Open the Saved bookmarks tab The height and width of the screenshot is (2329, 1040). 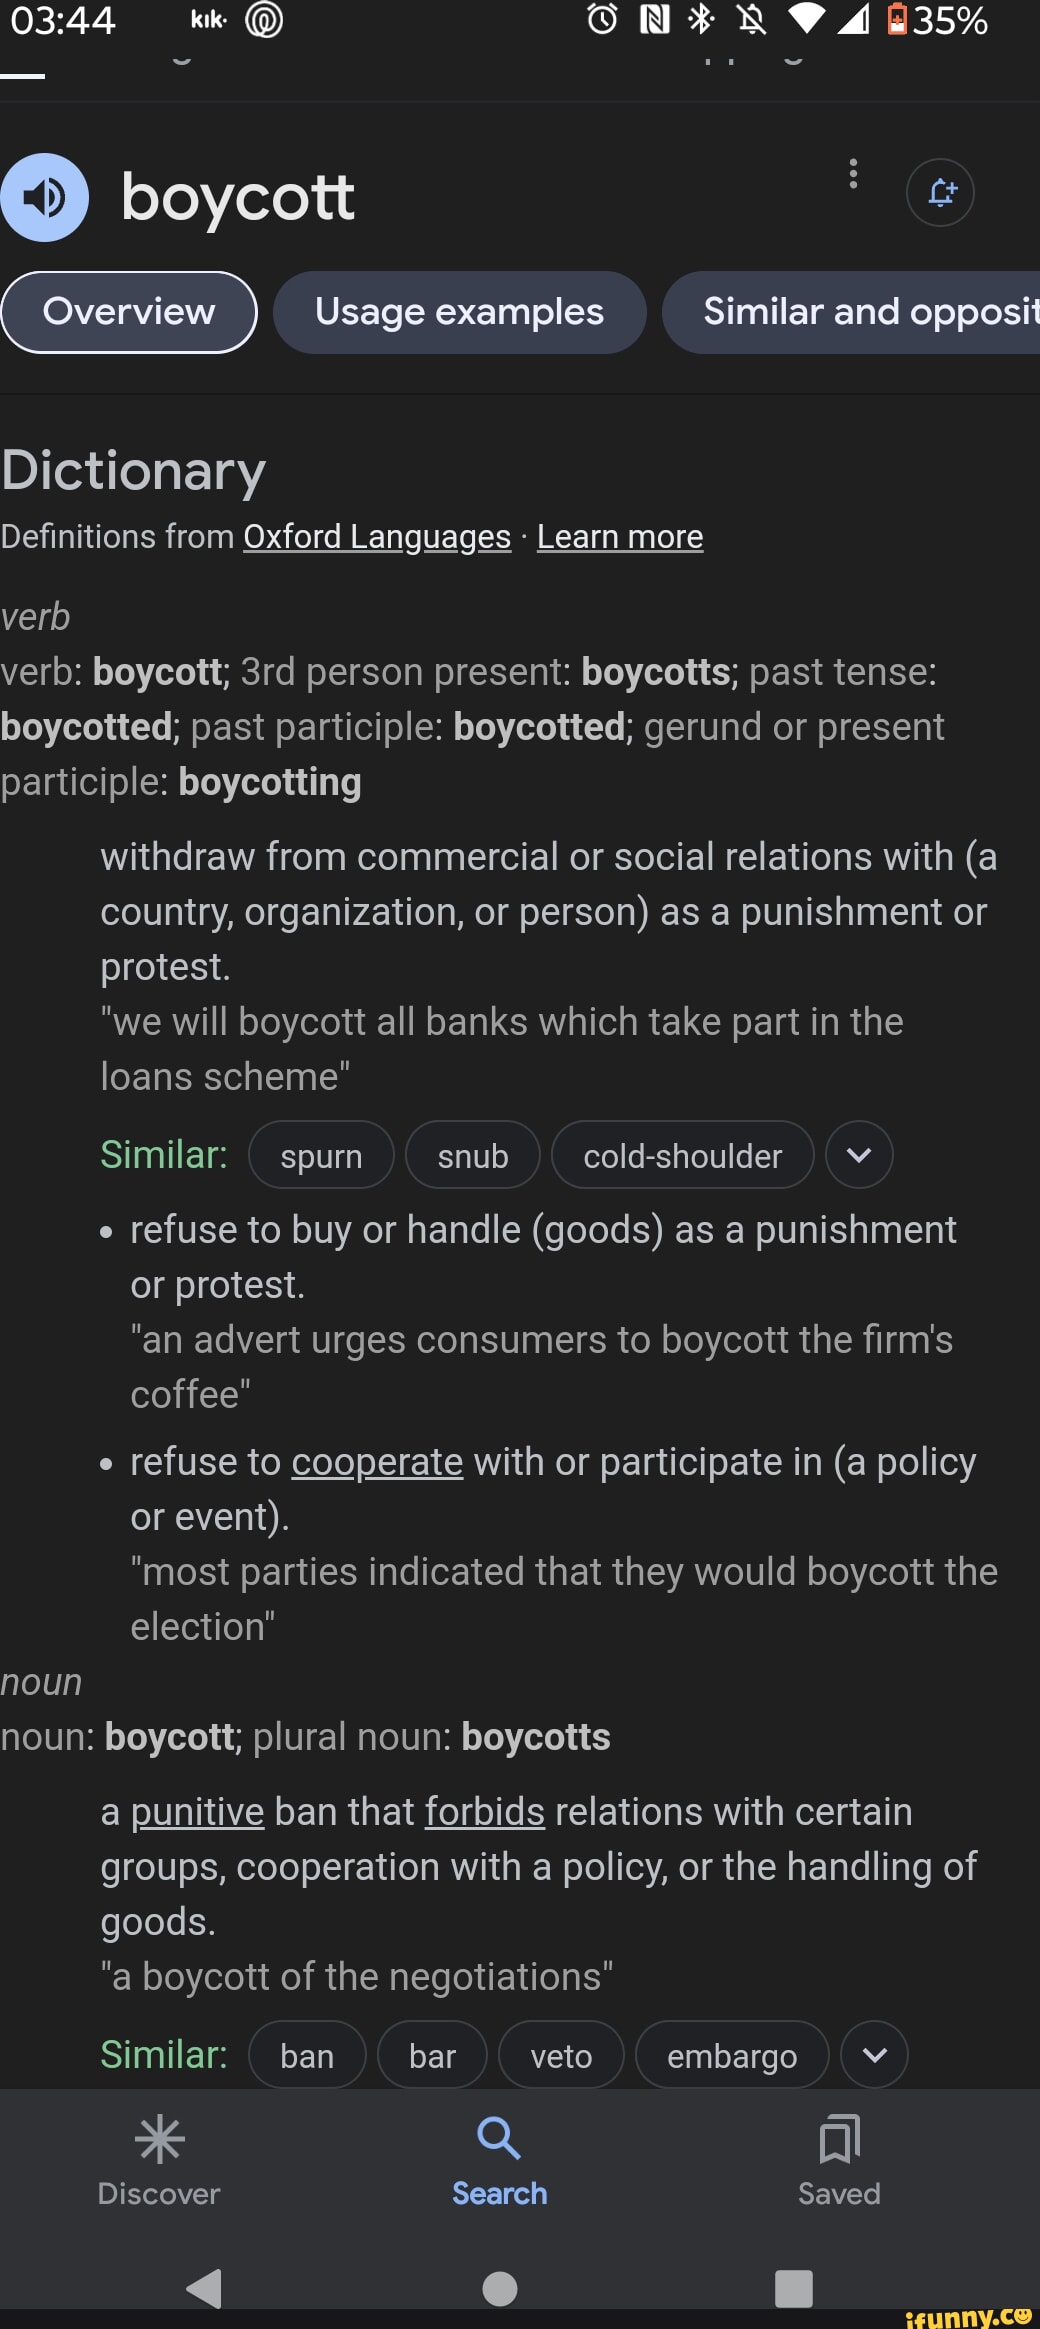[839, 2160]
